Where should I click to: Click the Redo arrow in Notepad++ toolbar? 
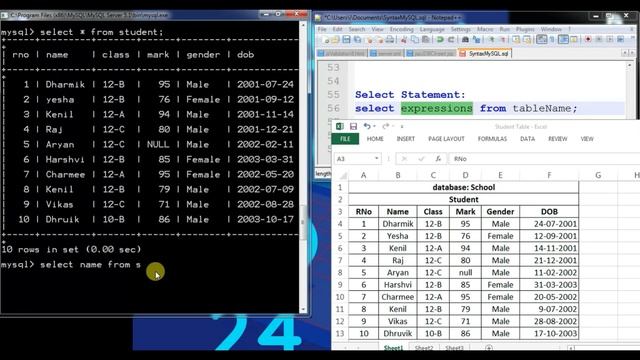[451, 40]
